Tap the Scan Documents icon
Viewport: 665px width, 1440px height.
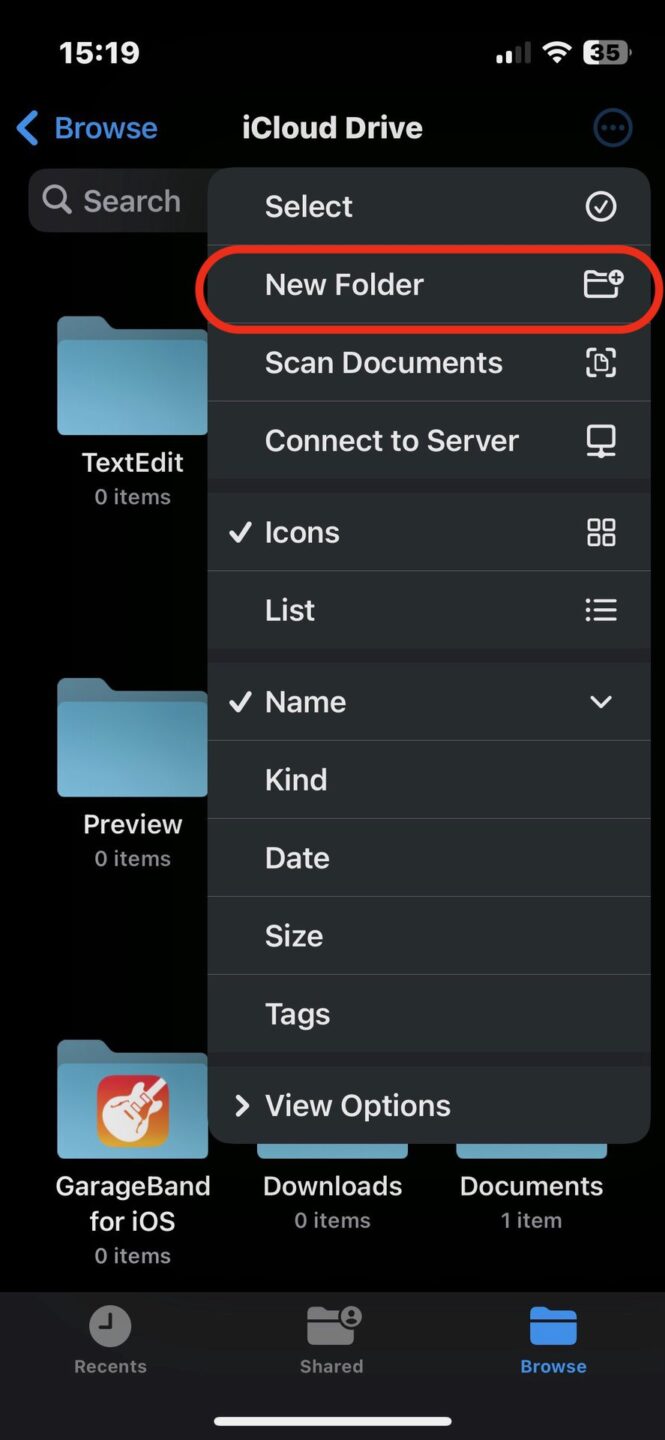click(600, 363)
